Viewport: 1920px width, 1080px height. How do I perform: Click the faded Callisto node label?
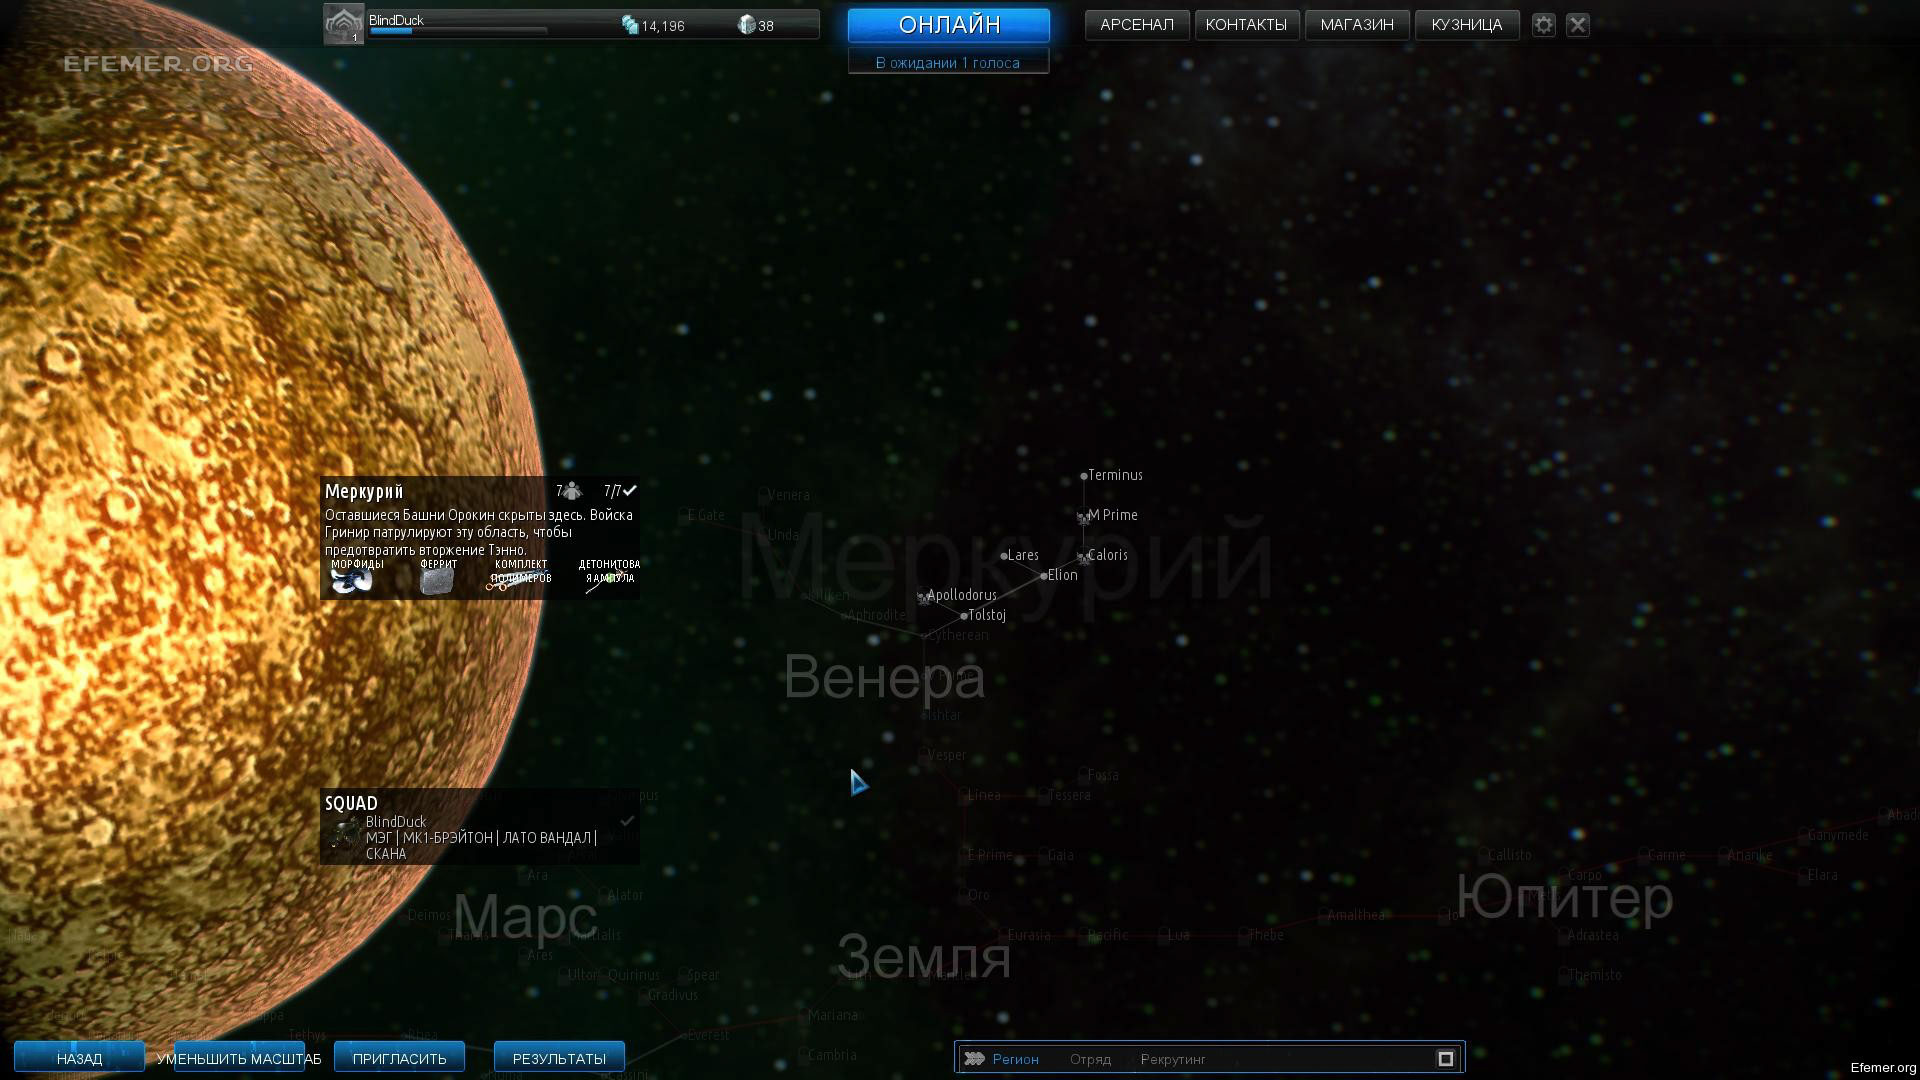(1508, 855)
